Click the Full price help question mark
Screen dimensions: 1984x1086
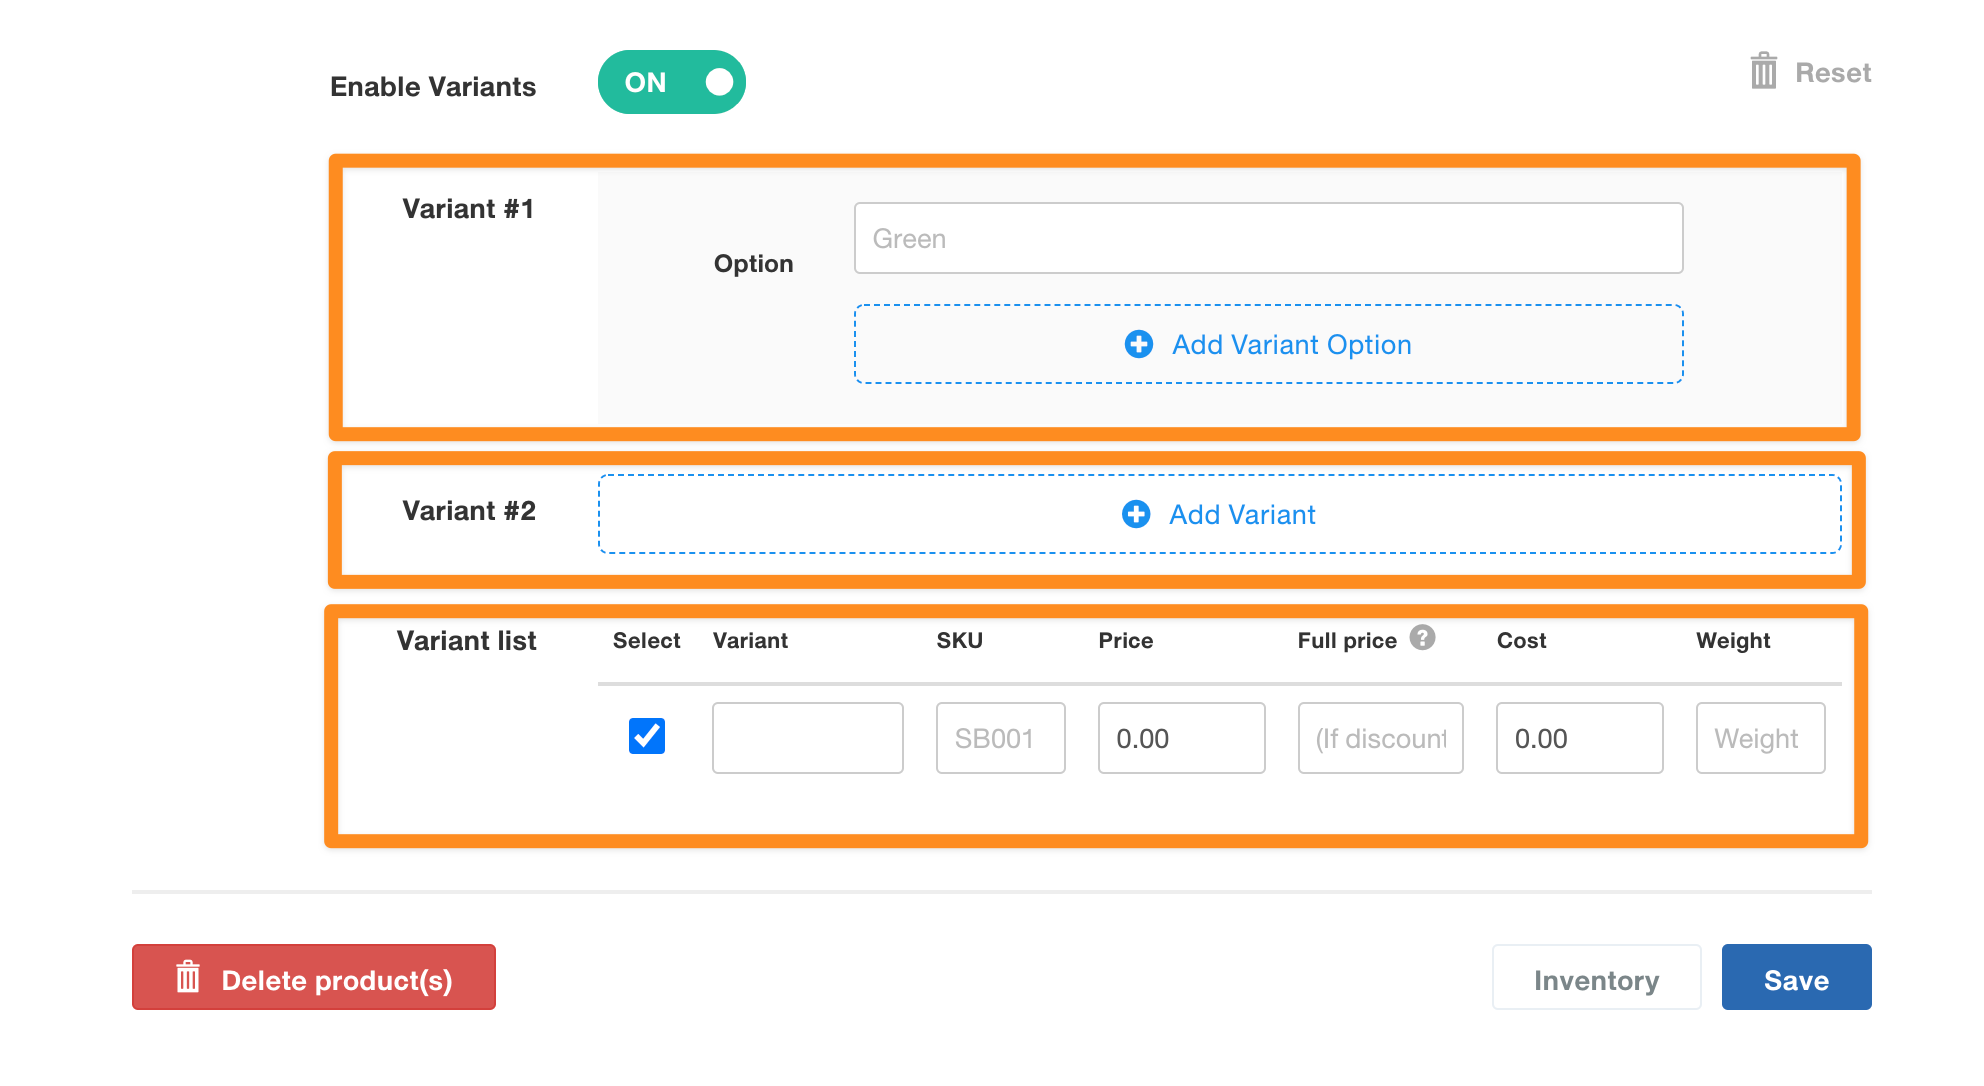tap(1422, 637)
